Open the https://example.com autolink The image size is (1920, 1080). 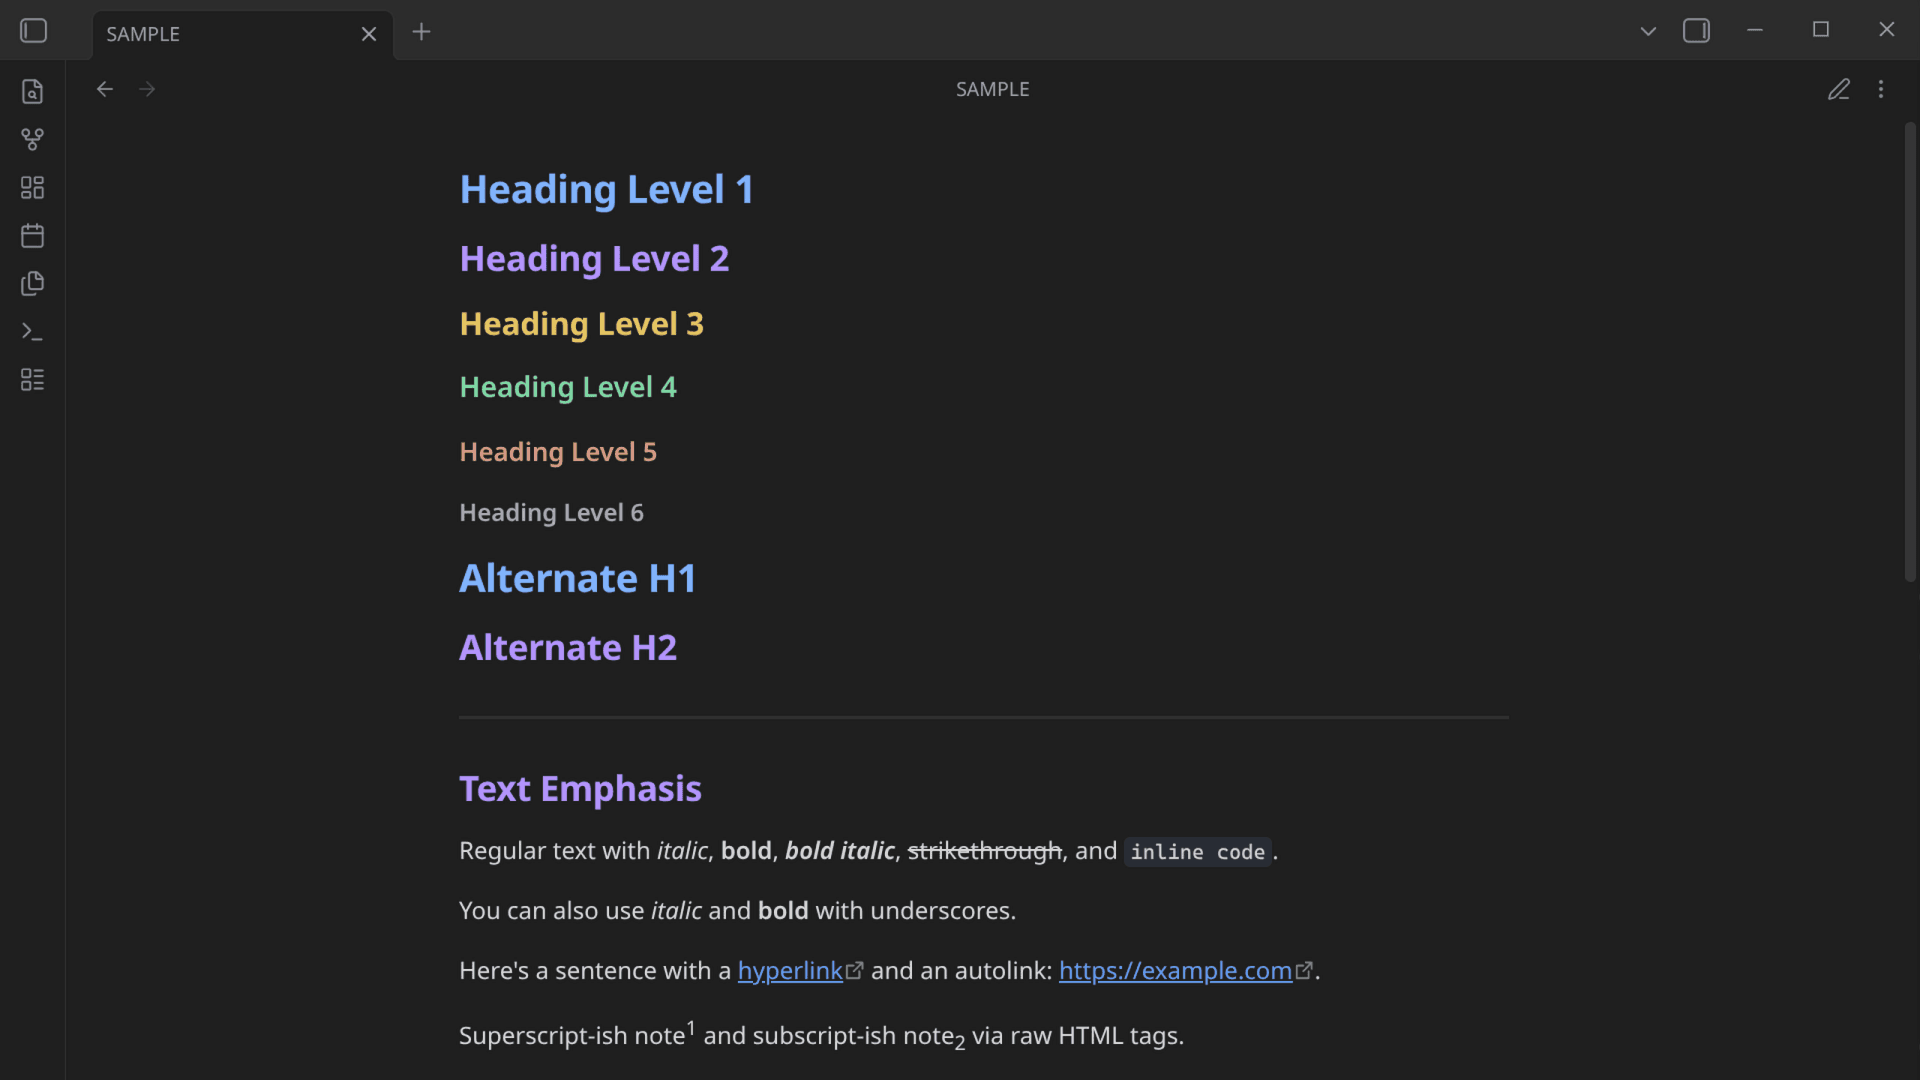[1175, 971]
